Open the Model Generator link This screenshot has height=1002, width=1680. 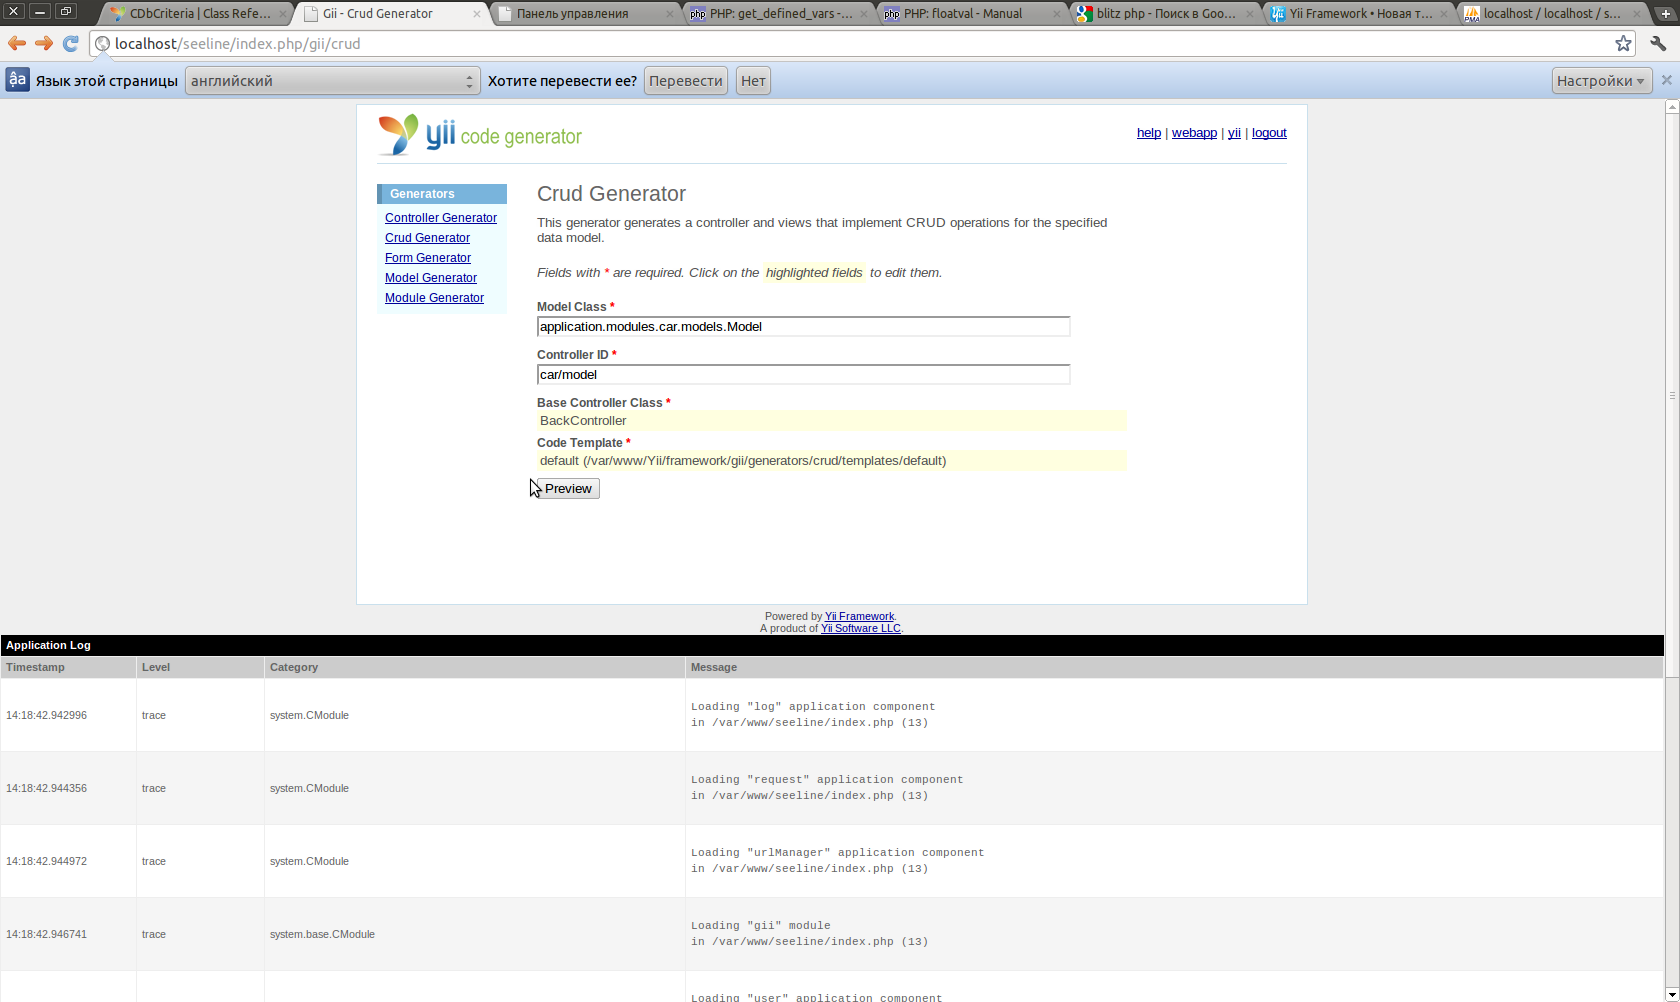[431, 278]
